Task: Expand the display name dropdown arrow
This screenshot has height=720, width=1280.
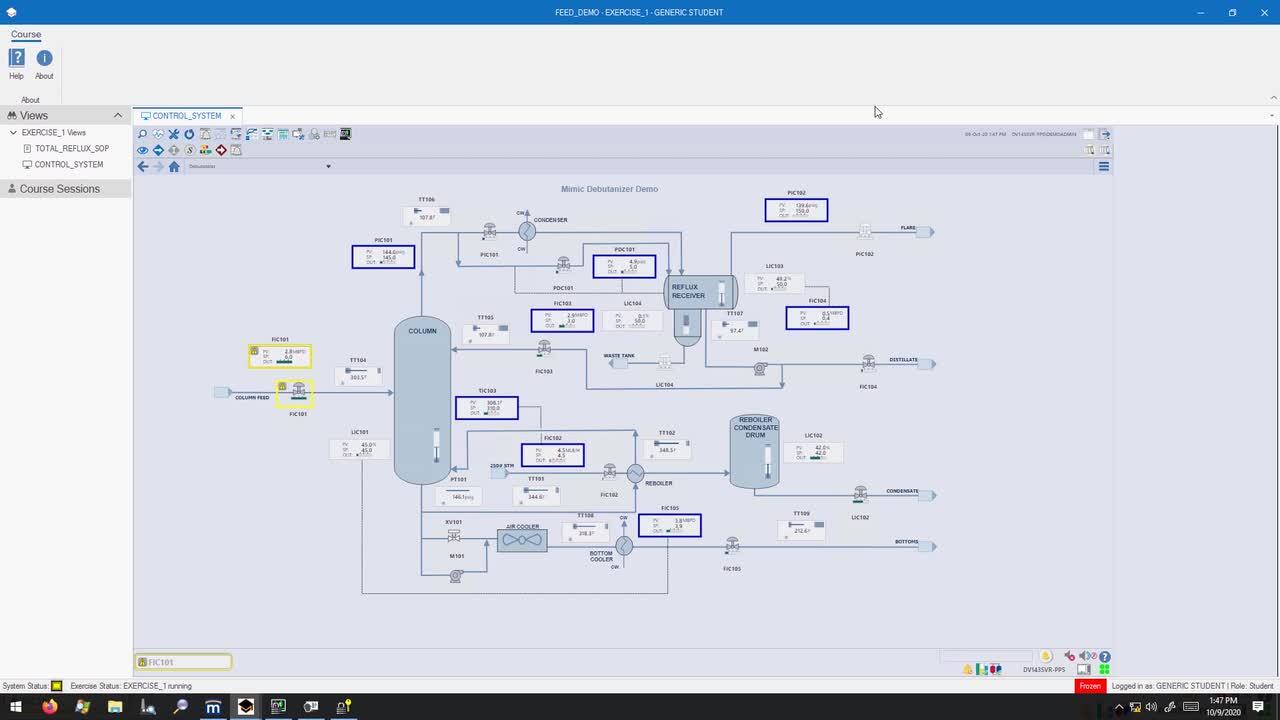Action: pyautogui.click(x=328, y=166)
